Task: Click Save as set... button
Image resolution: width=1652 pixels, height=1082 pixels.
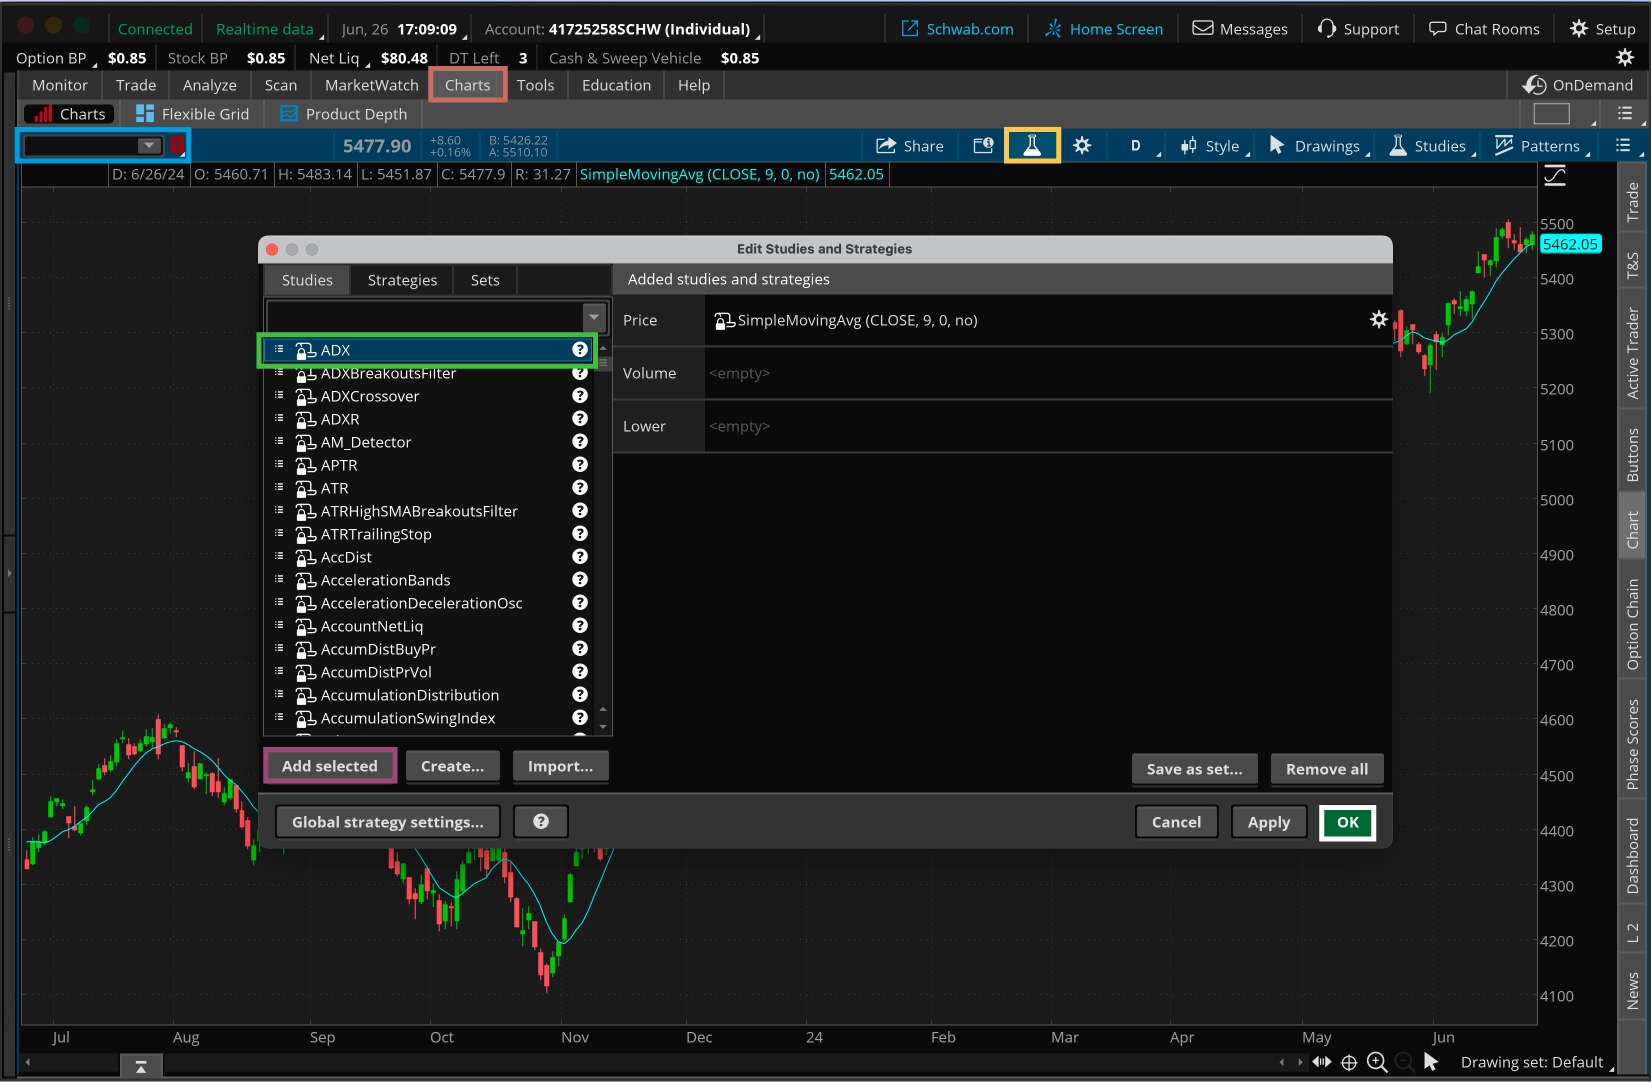Action: pyautogui.click(x=1195, y=769)
